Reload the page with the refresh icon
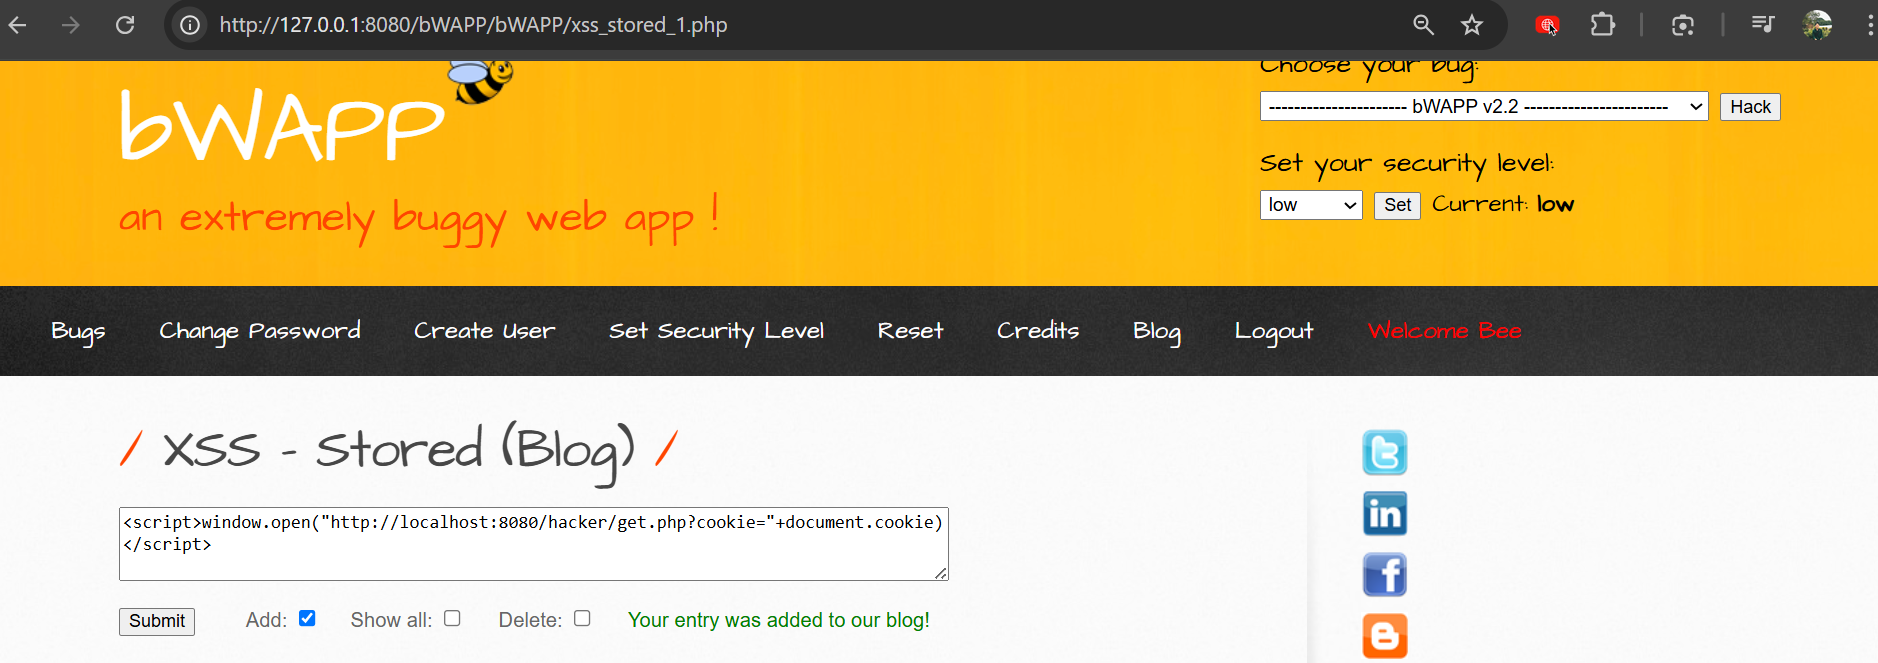The width and height of the screenshot is (1878, 663). (x=125, y=25)
